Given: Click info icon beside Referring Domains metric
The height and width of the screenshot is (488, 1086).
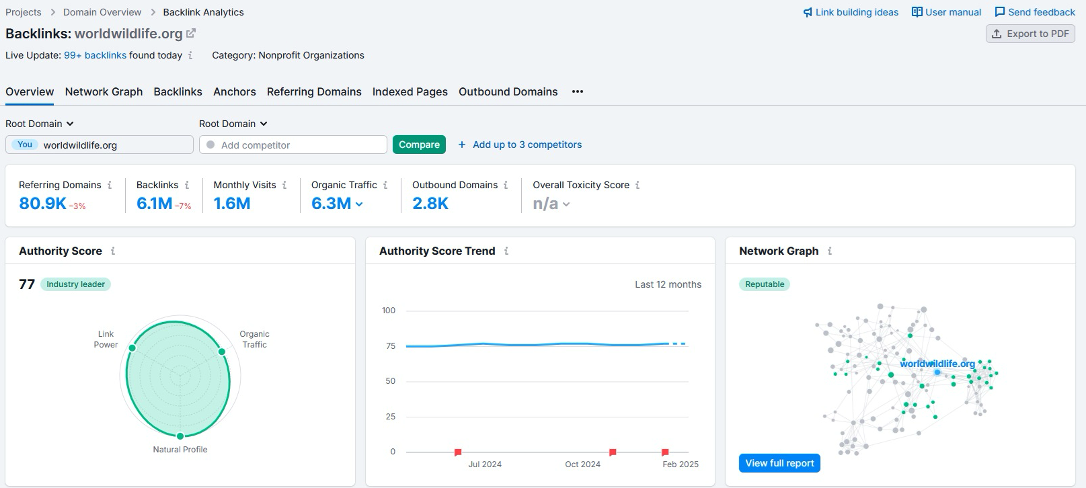Looking at the screenshot, I should click(x=109, y=185).
